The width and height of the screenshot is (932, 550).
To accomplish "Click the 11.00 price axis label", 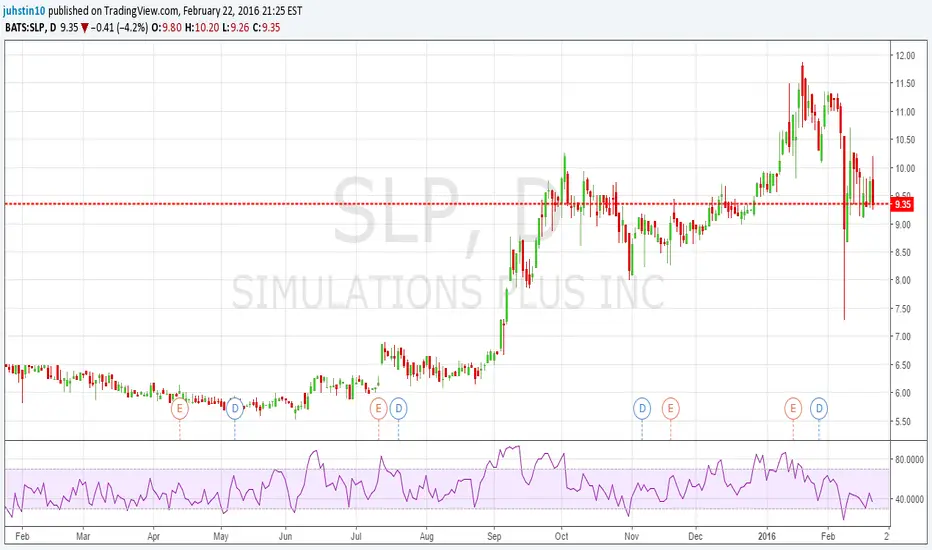I will 905,112.
